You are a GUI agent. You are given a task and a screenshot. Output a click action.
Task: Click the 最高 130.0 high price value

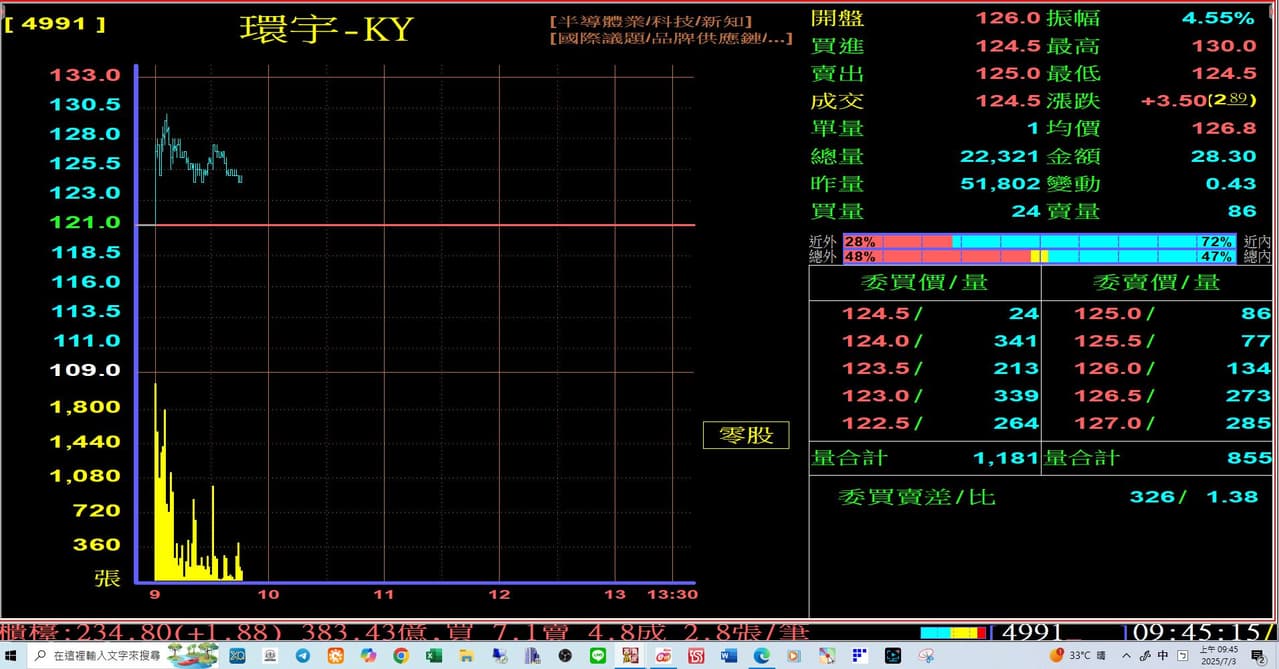(x=1224, y=46)
